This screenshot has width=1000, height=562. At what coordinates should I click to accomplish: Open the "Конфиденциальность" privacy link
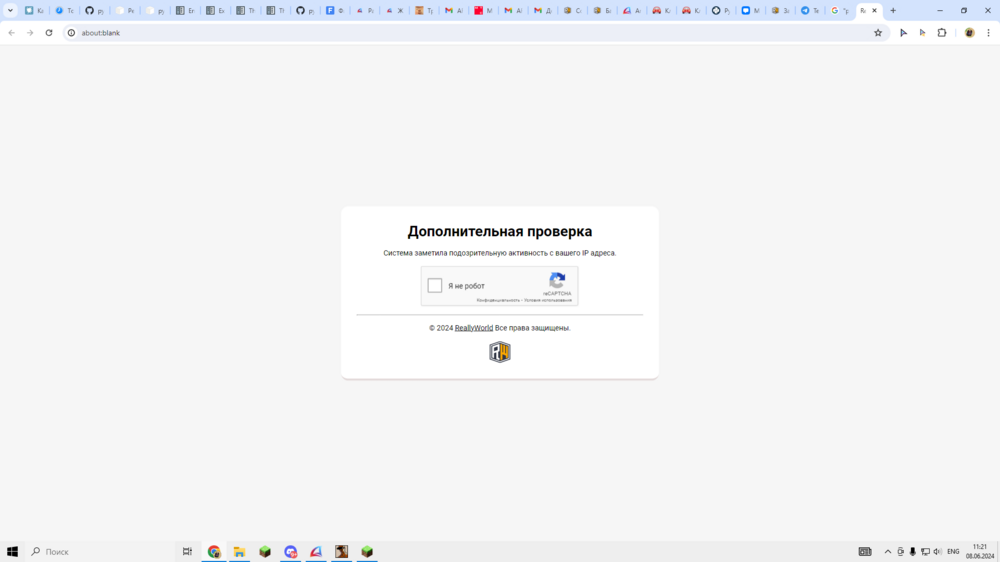[x=498, y=300]
